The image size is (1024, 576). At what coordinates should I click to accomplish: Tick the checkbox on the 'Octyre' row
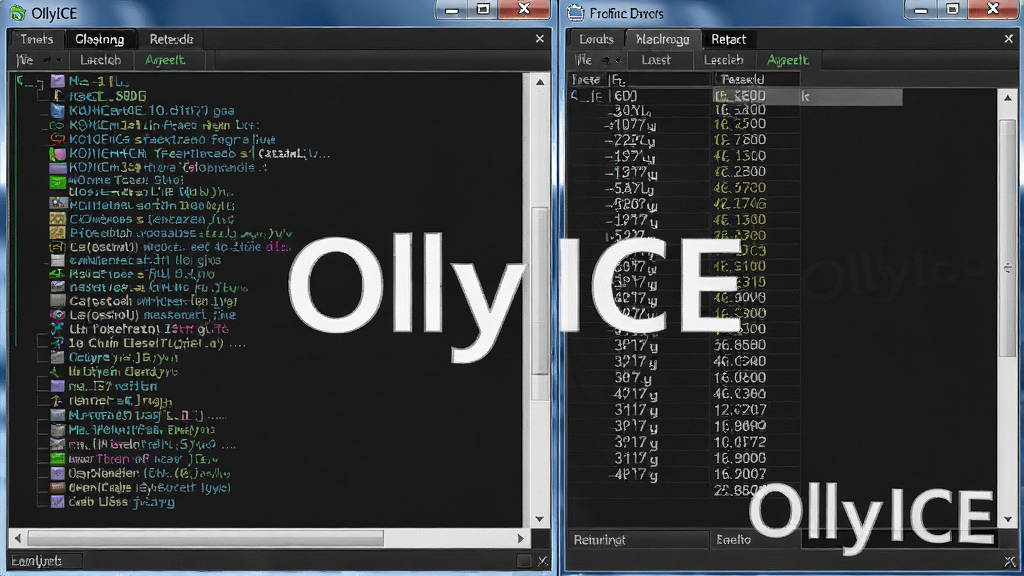(x=42, y=357)
